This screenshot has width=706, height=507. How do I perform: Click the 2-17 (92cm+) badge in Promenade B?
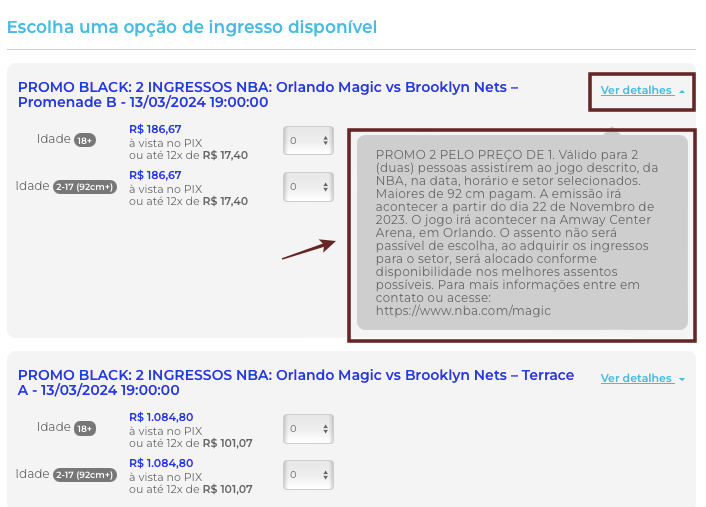click(85, 187)
